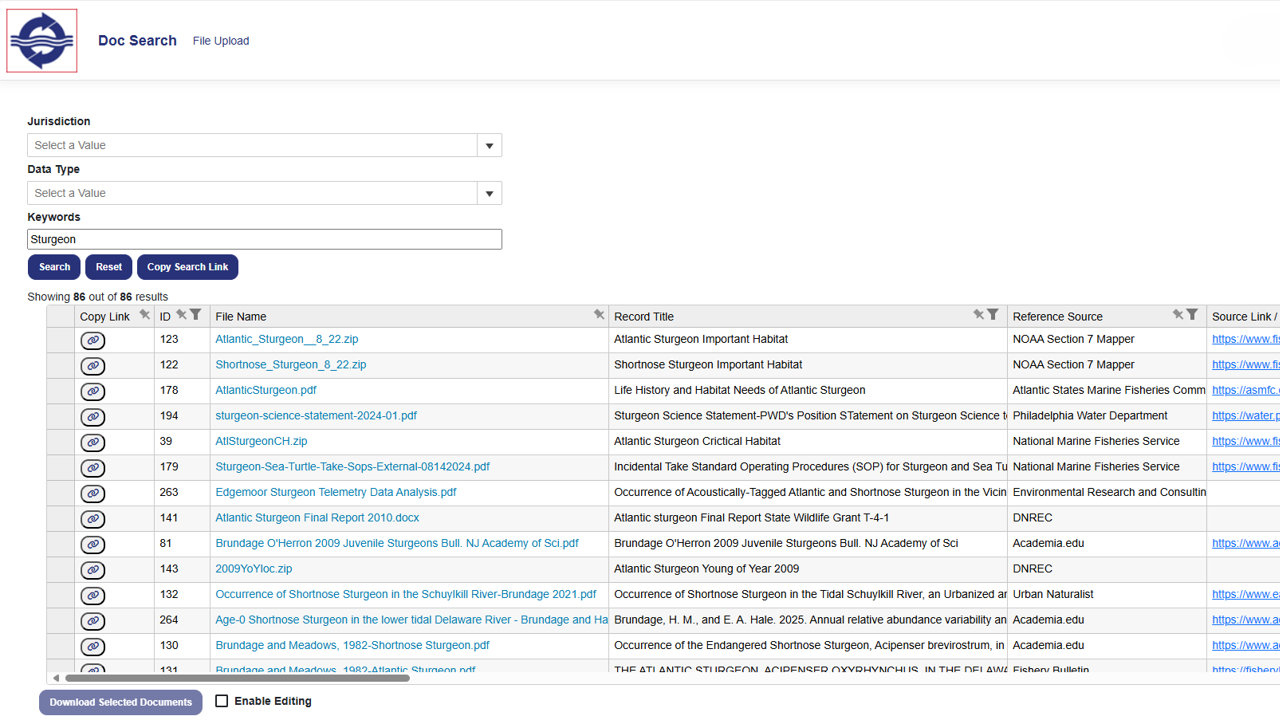This screenshot has height=720, width=1280.
Task: Click the organization logo in the header
Action: 42,41
